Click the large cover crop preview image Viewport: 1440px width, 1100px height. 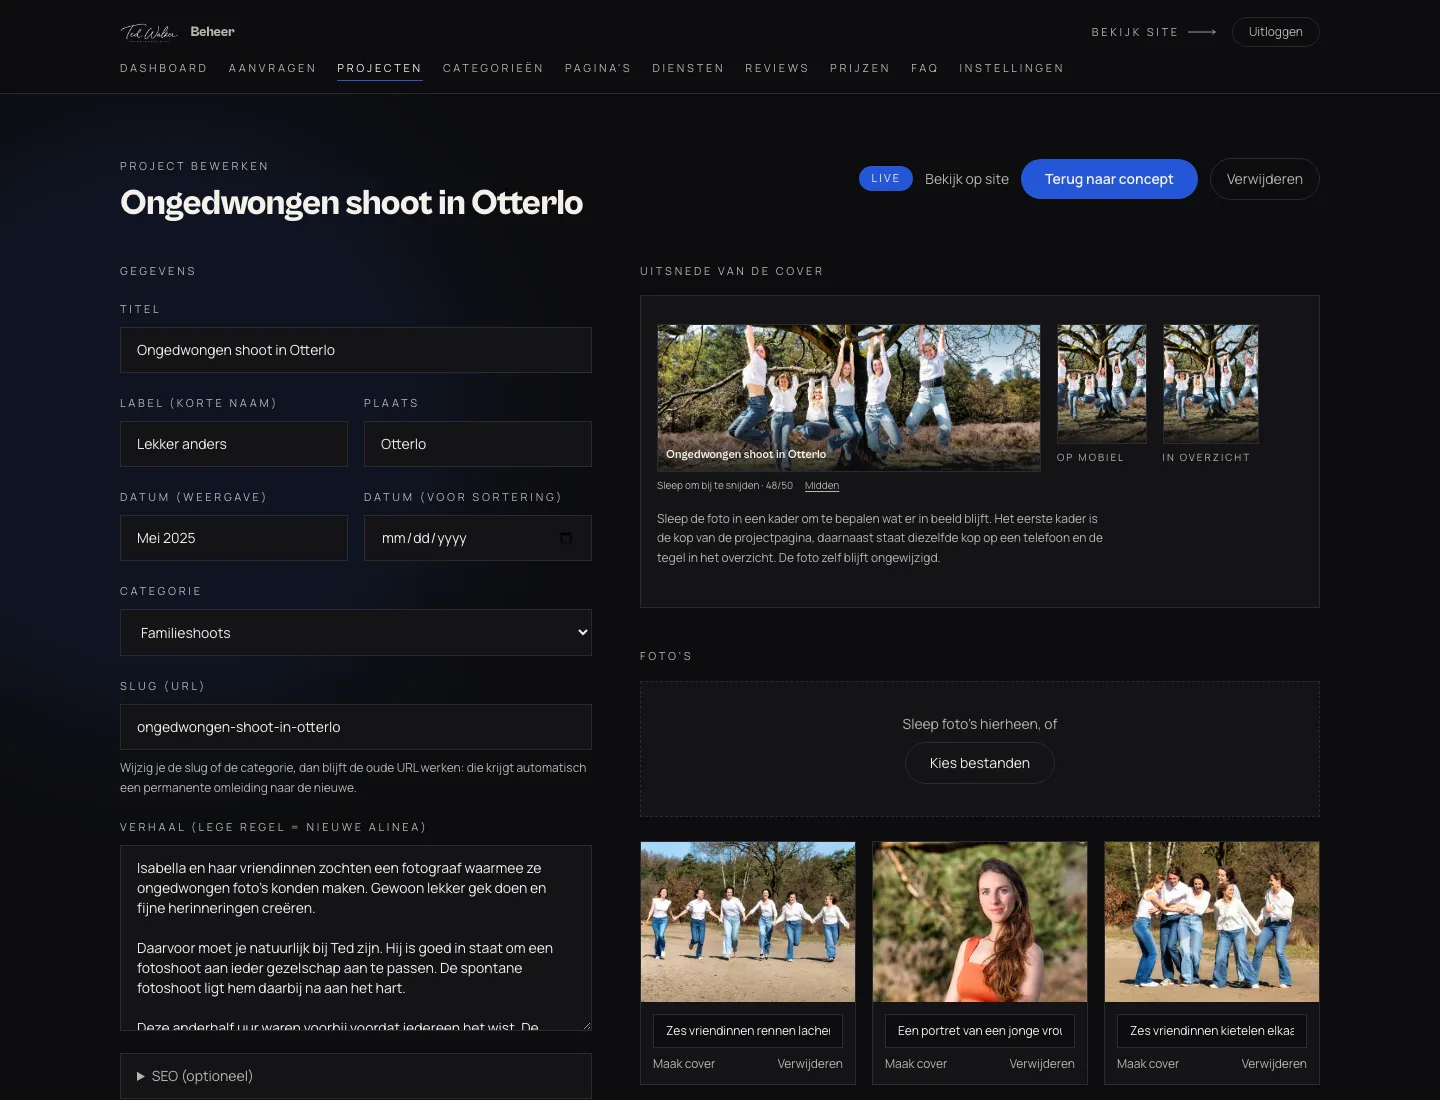[x=849, y=398]
